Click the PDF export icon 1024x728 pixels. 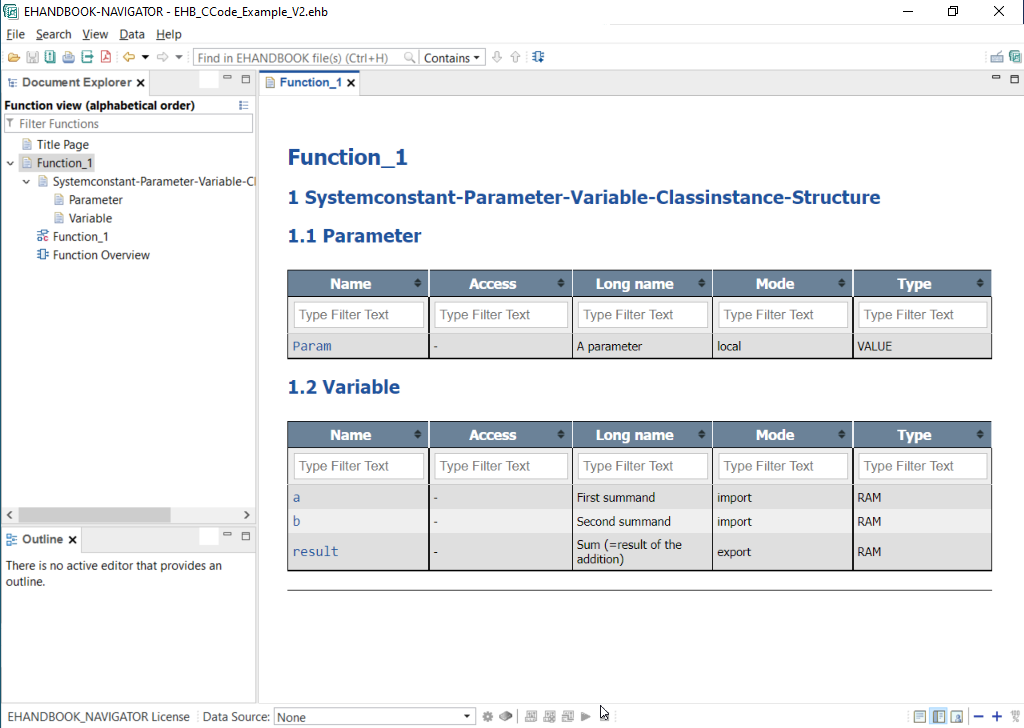105,58
